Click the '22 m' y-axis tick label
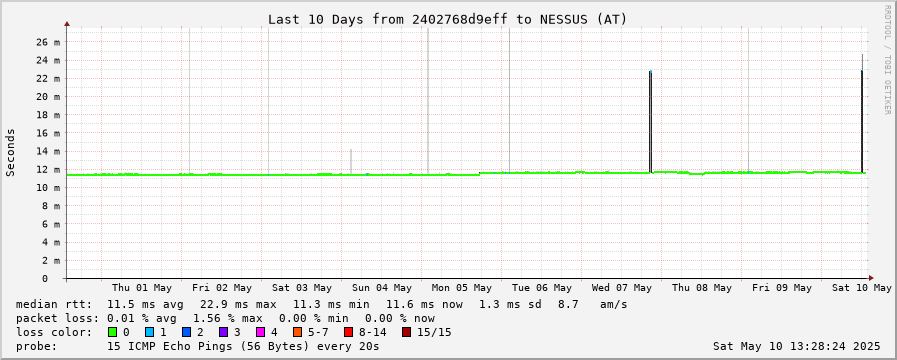Viewport: 897px width, 360px height. 49,78
